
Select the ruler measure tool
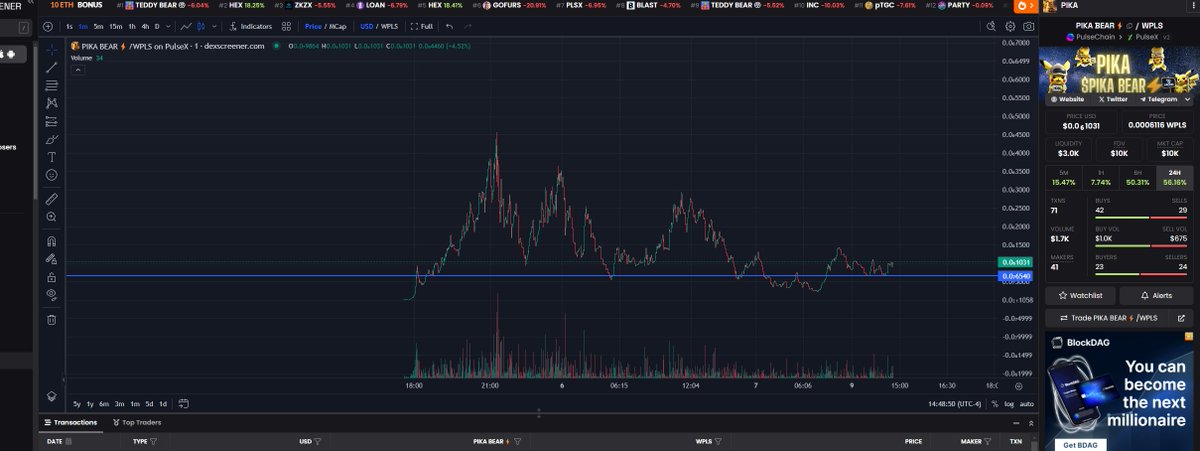coord(52,199)
